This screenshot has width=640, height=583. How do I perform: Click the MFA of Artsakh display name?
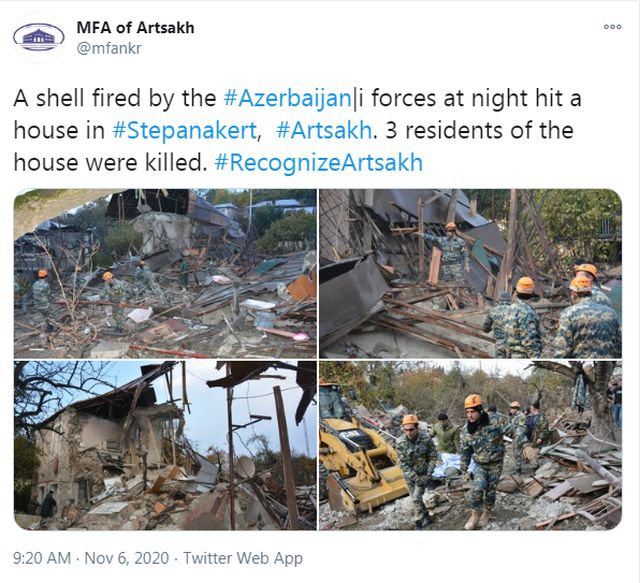[x=136, y=28]
